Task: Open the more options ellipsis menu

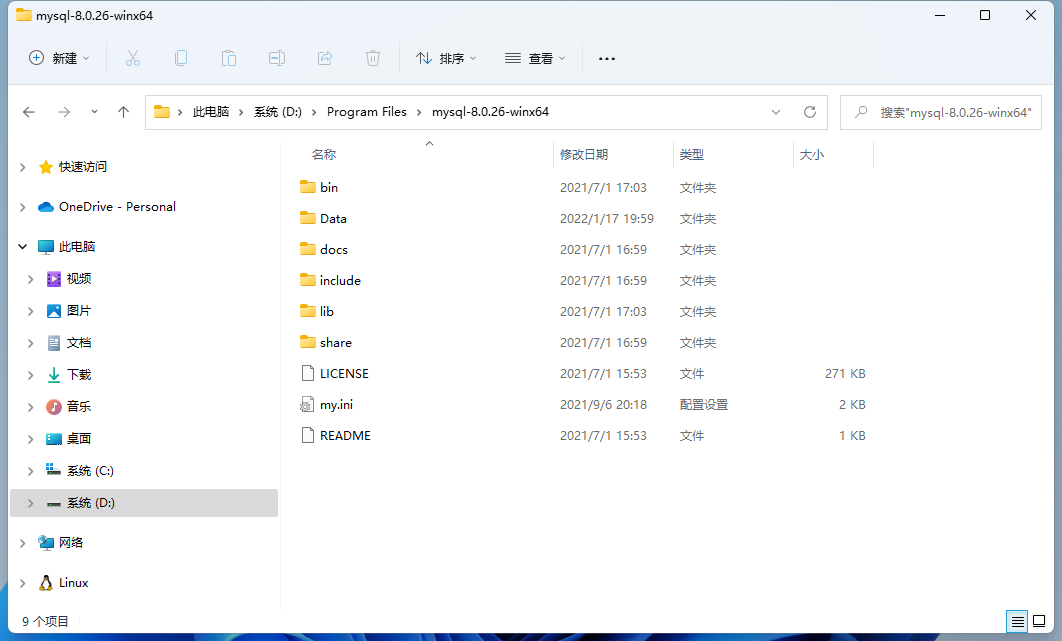Action: [607, 59]
